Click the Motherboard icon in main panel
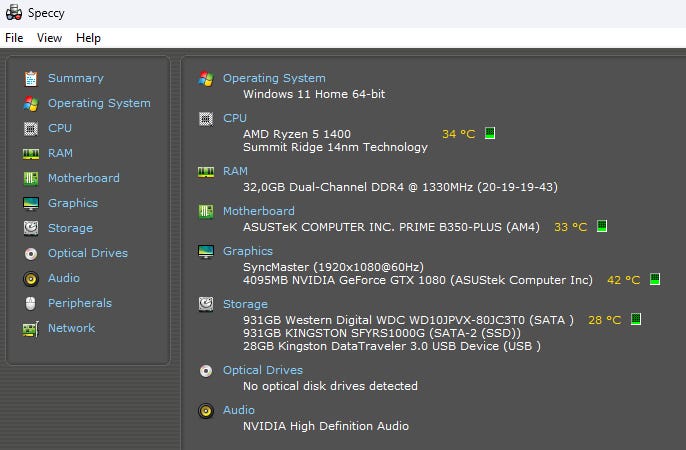 click(x=206, y=212)
